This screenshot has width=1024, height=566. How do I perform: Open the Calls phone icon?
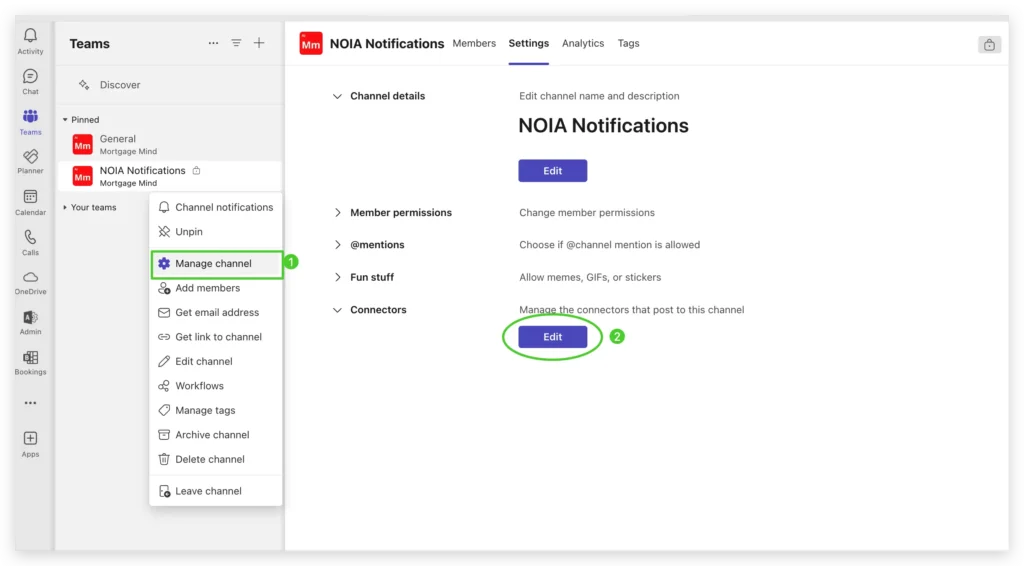click(x=30, y=239)
